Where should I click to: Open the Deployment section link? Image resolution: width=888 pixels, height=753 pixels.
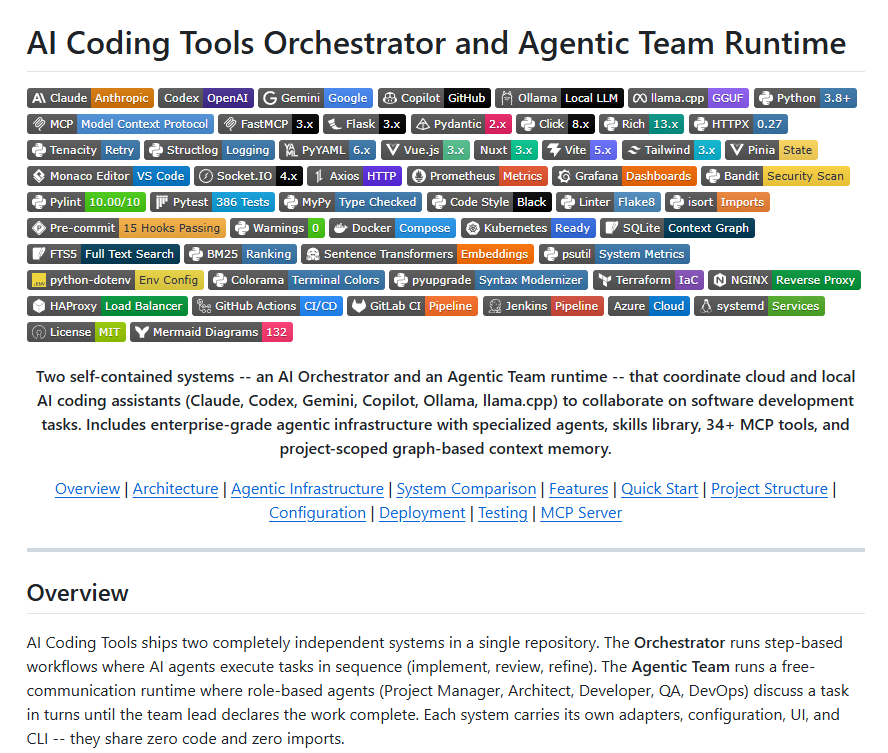(x=422, y=513)
